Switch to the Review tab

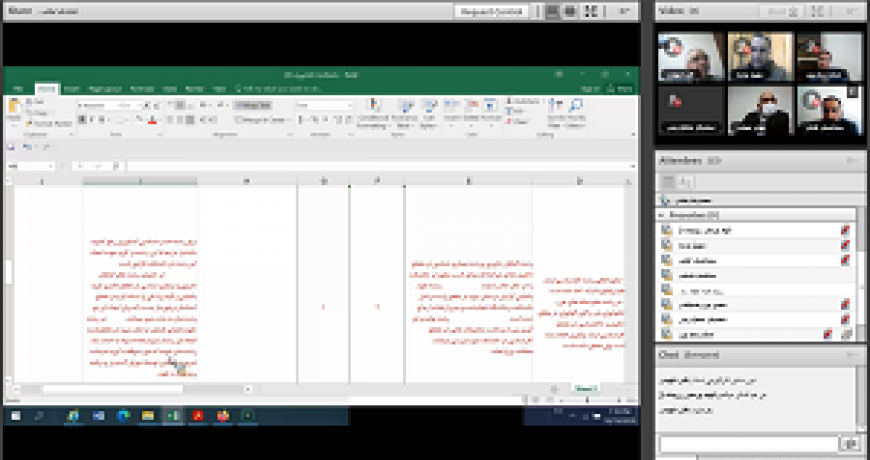[x=194, y=89]
